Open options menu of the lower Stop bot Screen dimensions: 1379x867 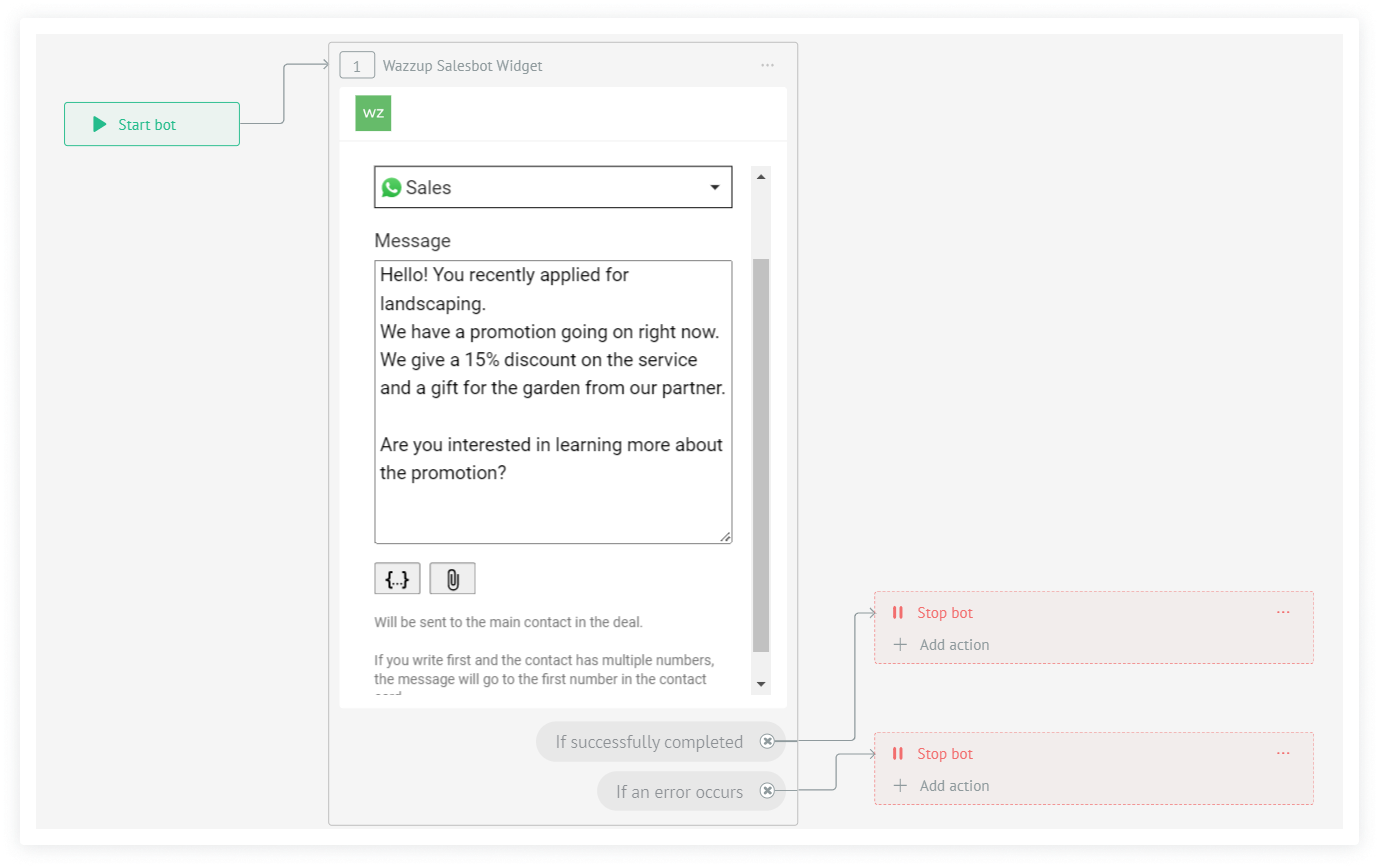click(1283, 753)
